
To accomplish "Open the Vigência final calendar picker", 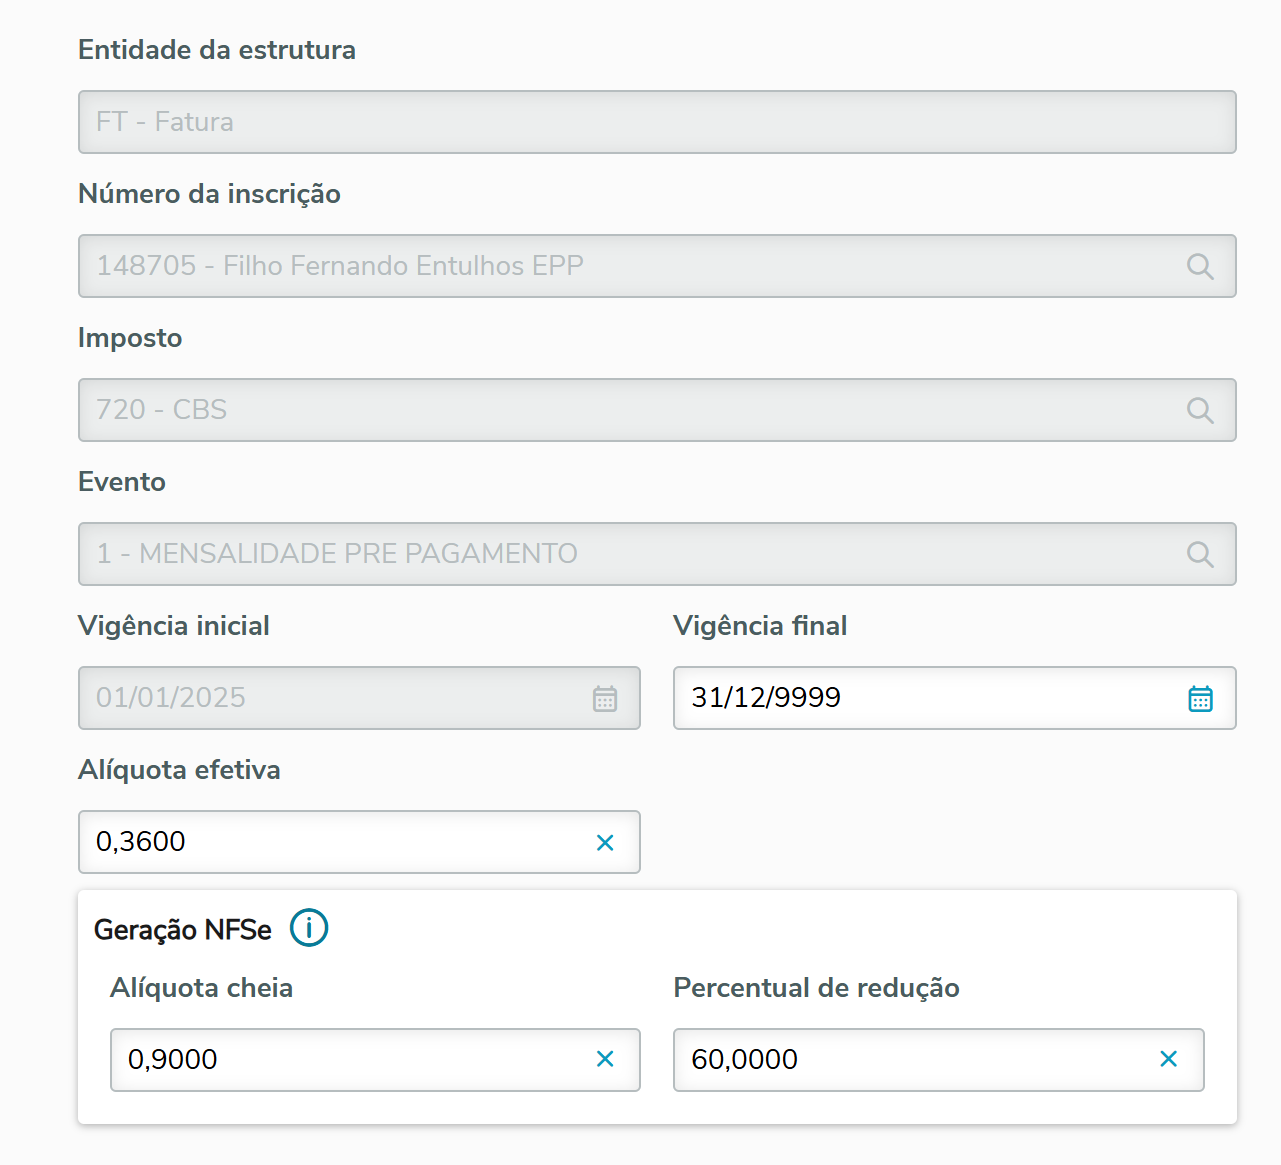I will coord(1200,698).
